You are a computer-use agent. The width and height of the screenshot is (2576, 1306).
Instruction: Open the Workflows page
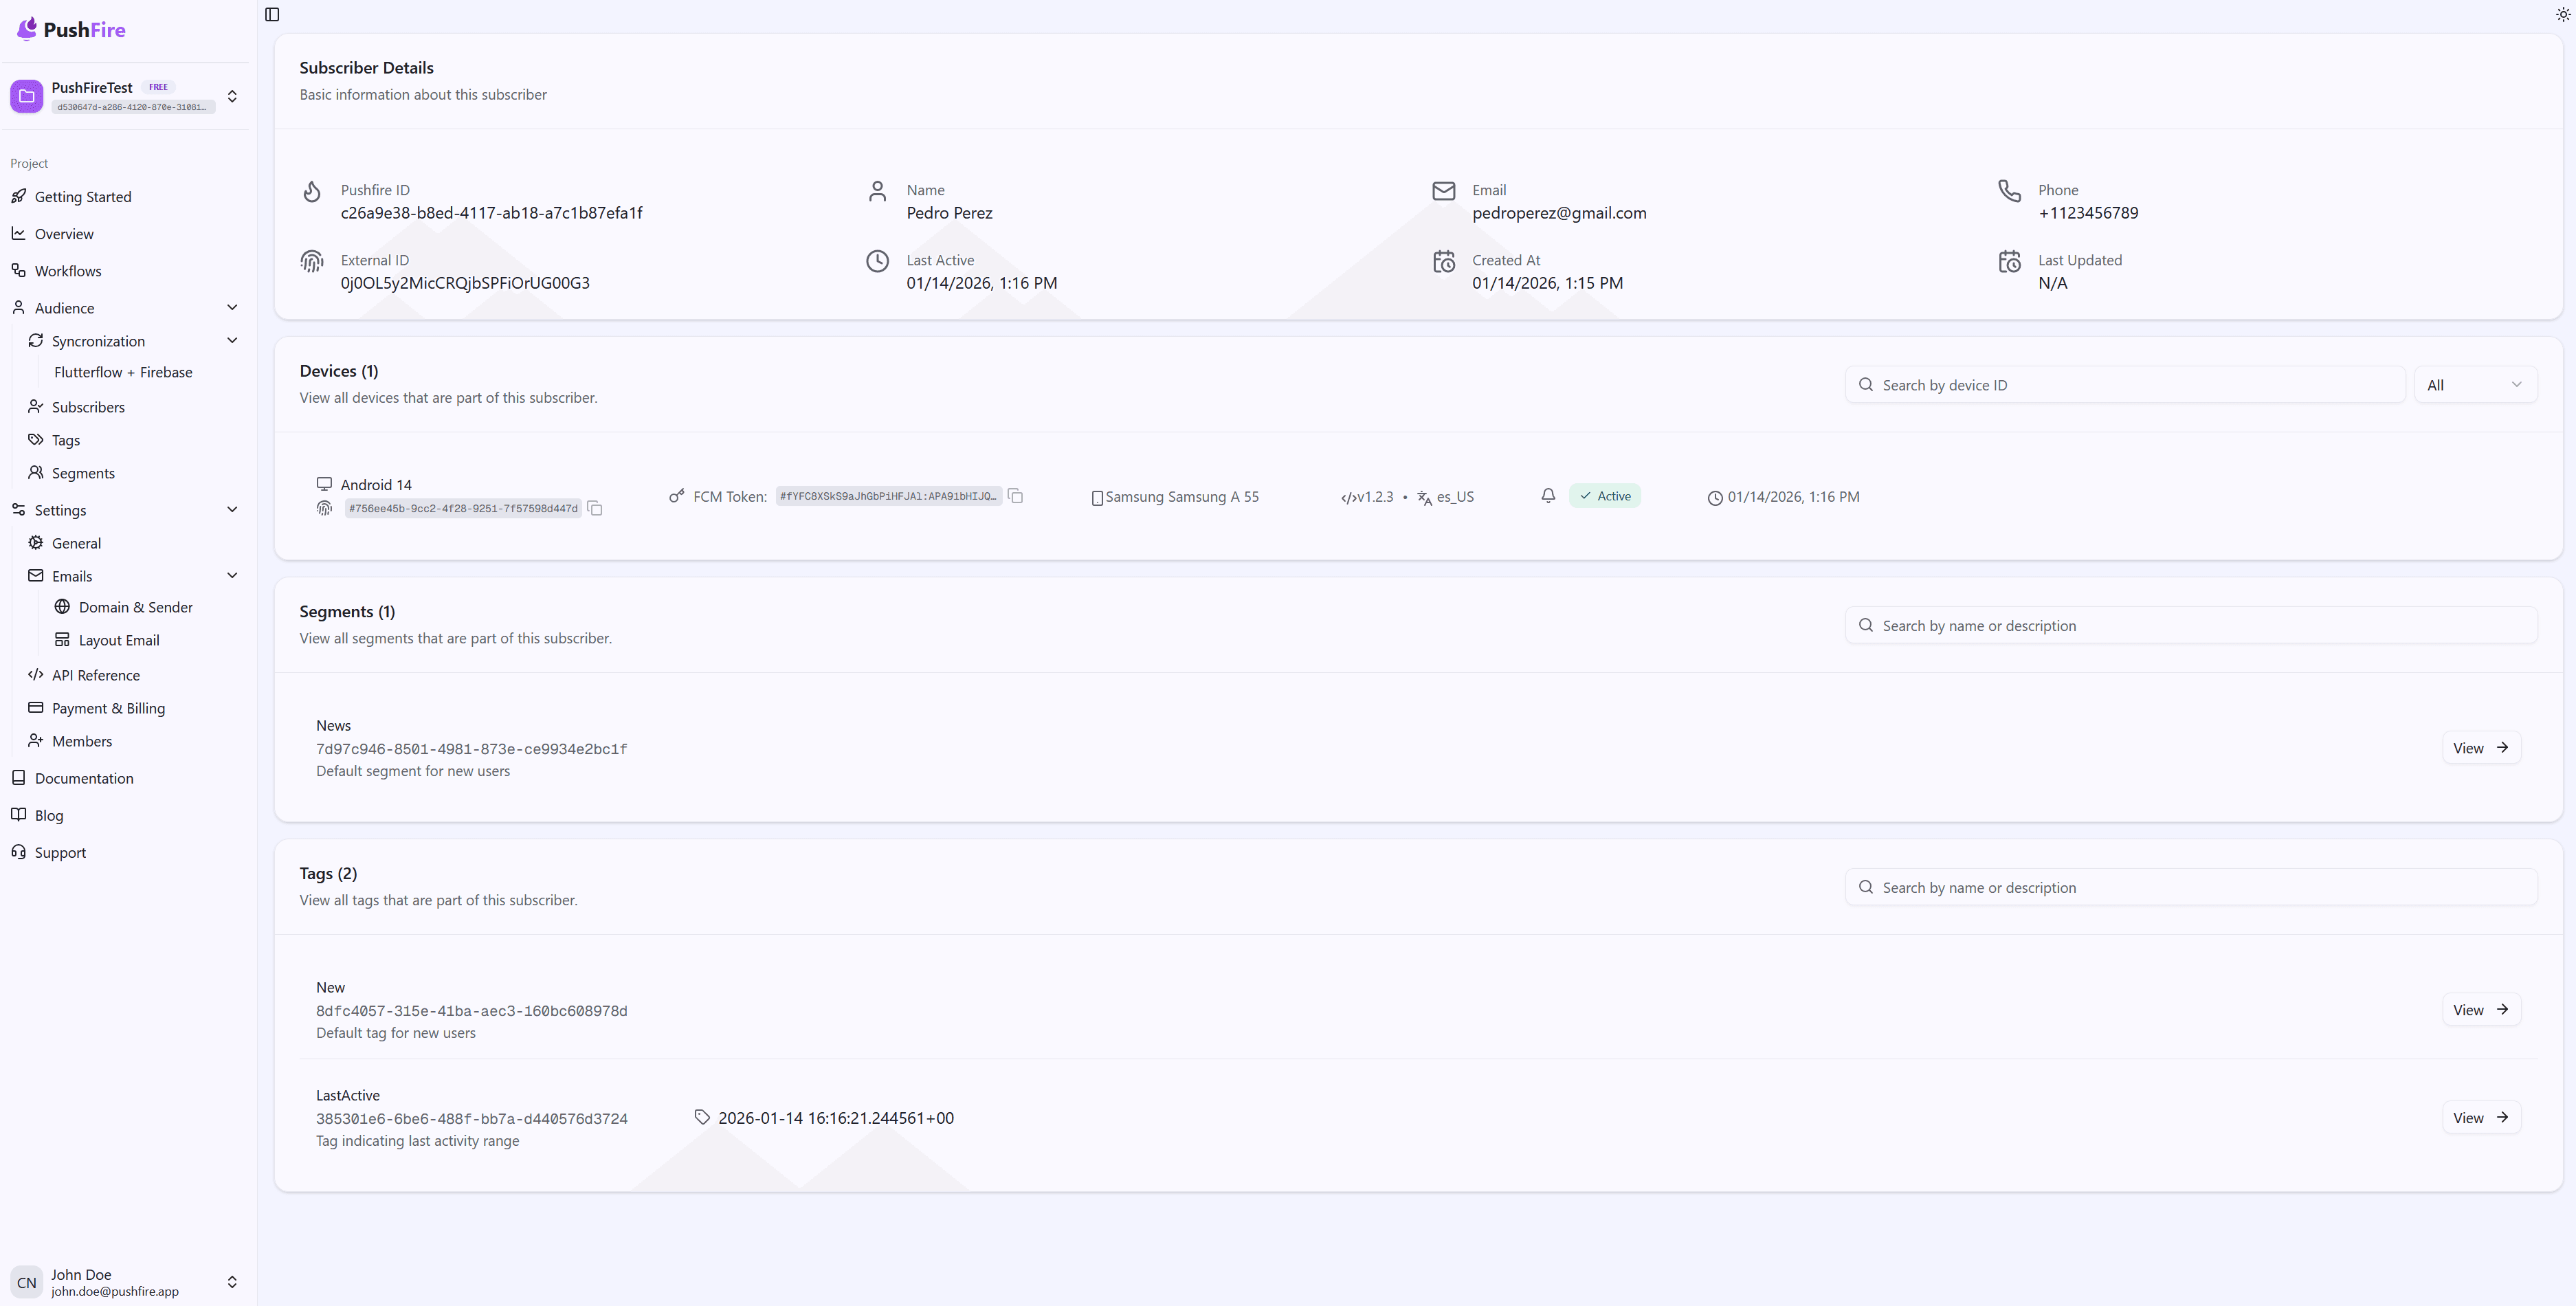(67, 271)
